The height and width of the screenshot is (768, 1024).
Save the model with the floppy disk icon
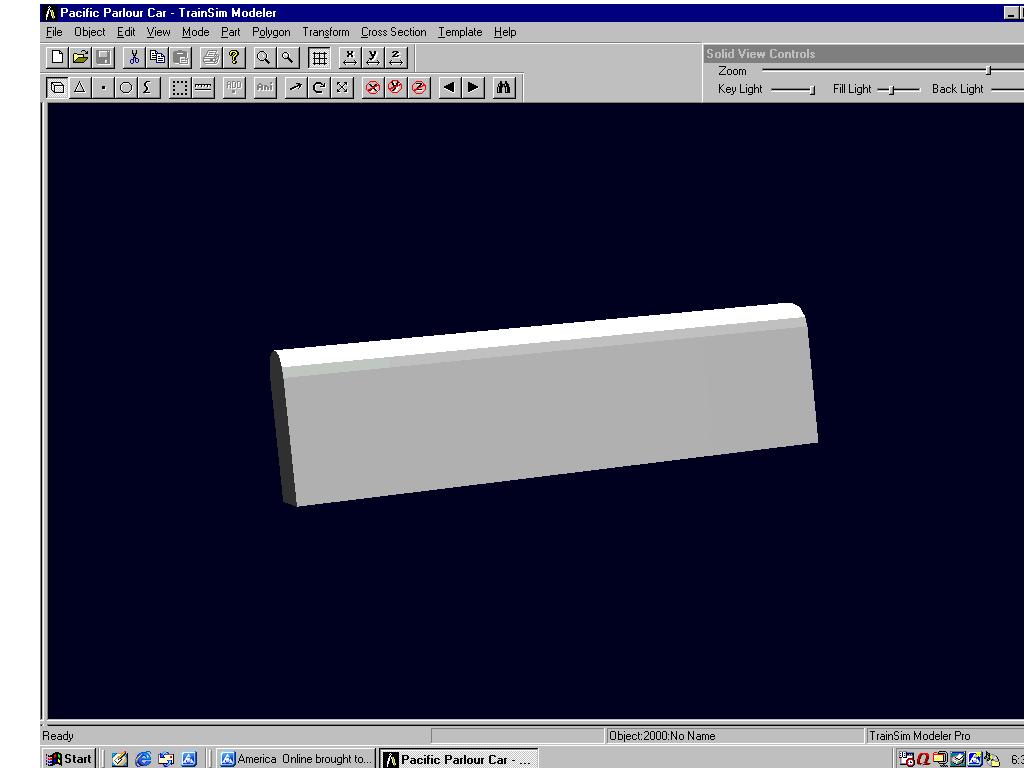click(103, 57)
